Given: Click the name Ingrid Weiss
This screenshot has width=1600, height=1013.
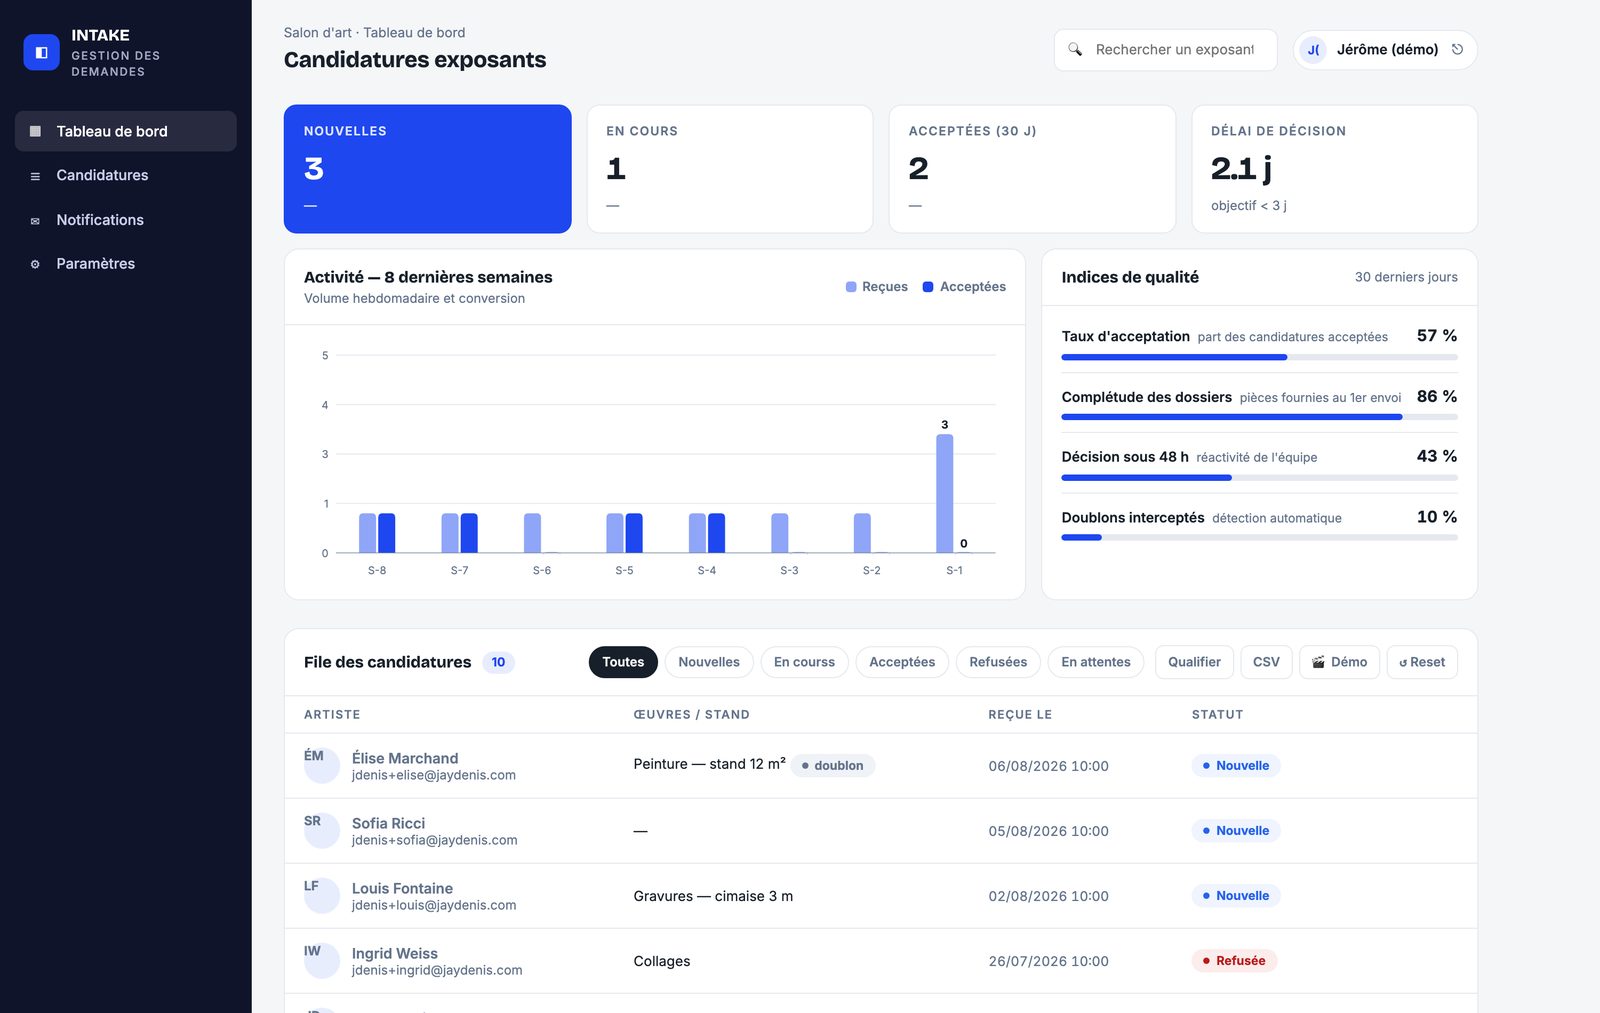Looking at the screenshot, I should [395, 953].
